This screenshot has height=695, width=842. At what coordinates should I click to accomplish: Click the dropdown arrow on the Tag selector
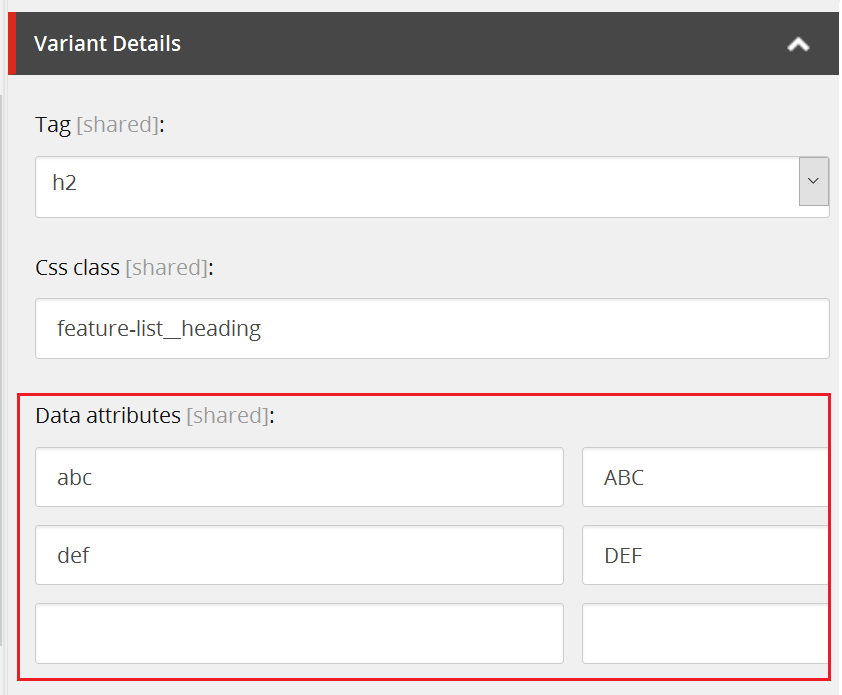(x=814, y=181)
